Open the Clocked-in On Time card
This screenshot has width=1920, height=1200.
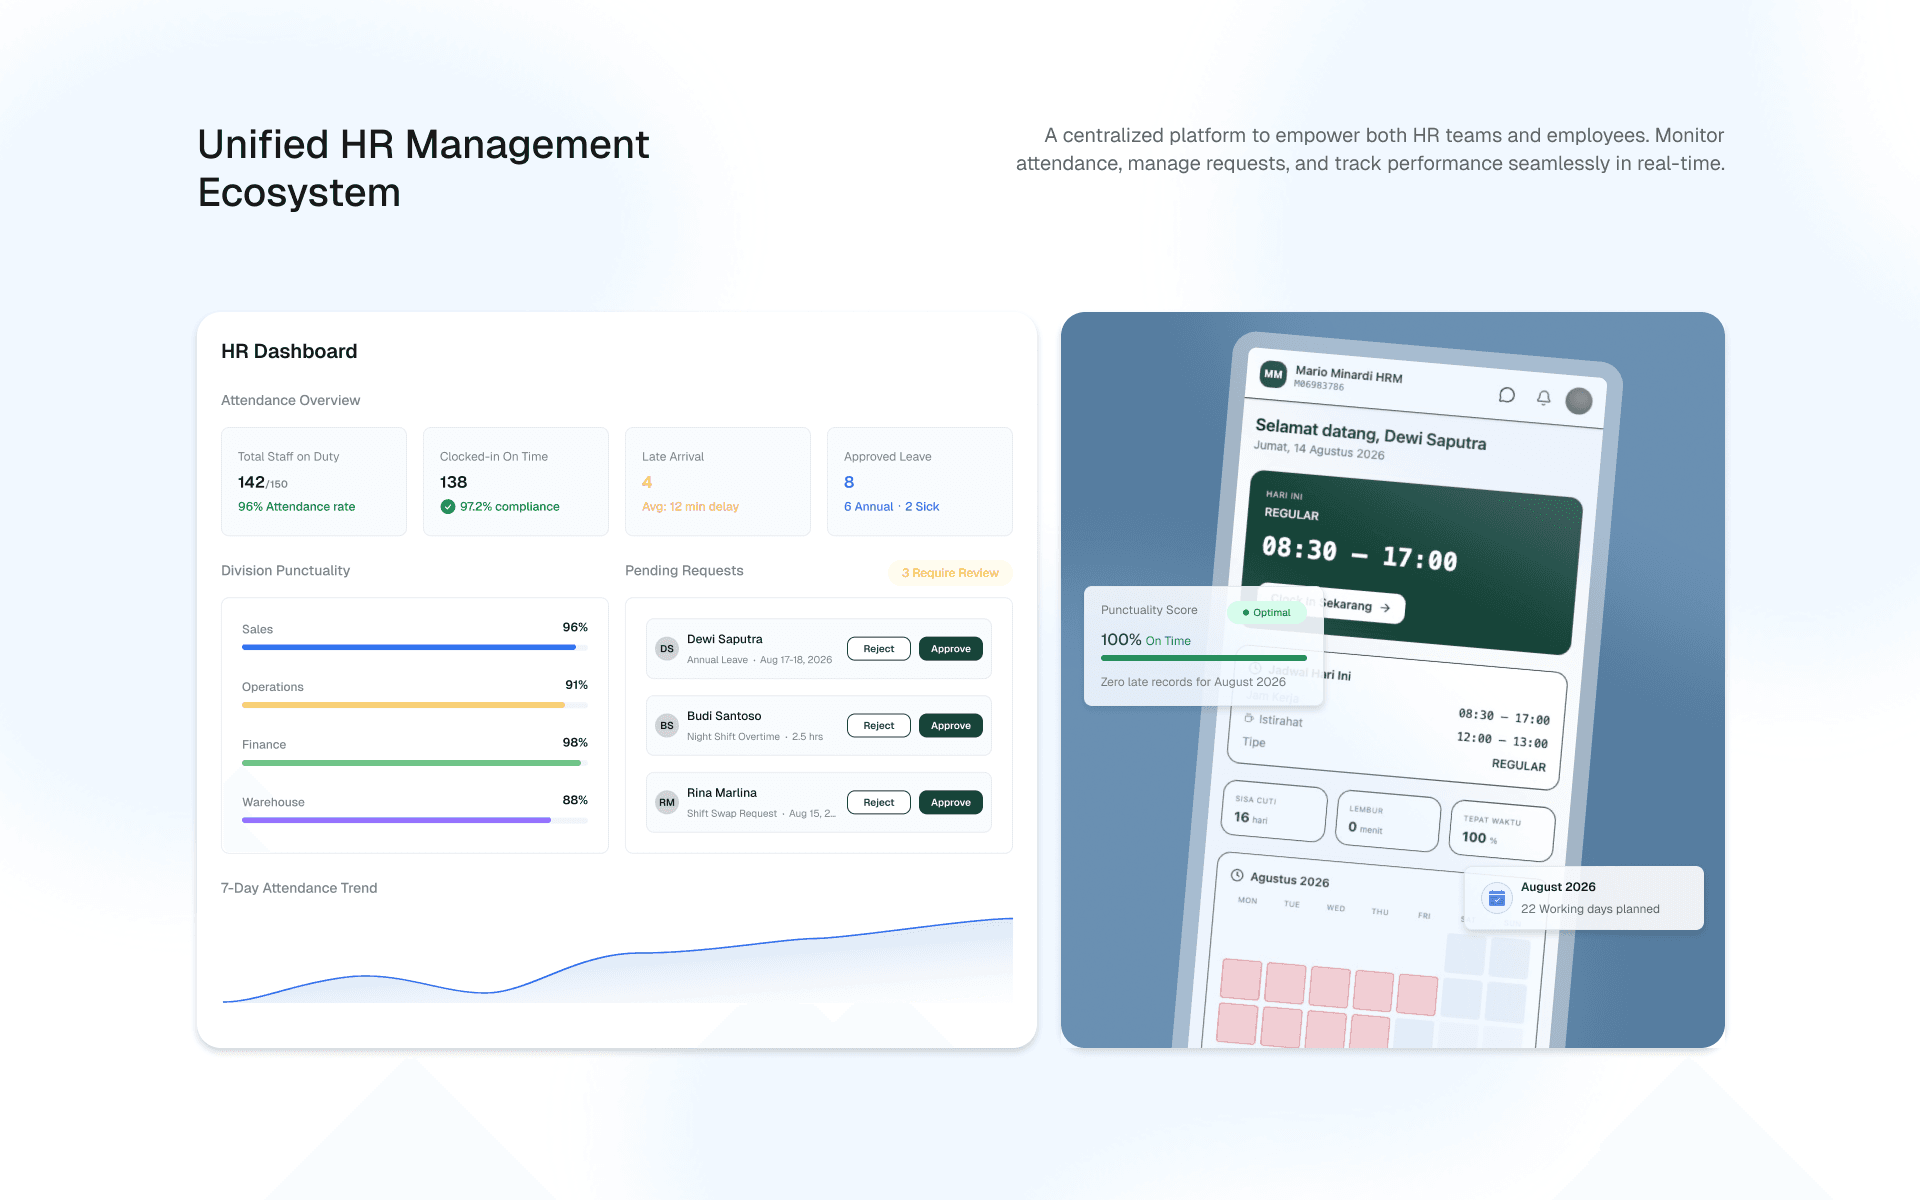516,482
